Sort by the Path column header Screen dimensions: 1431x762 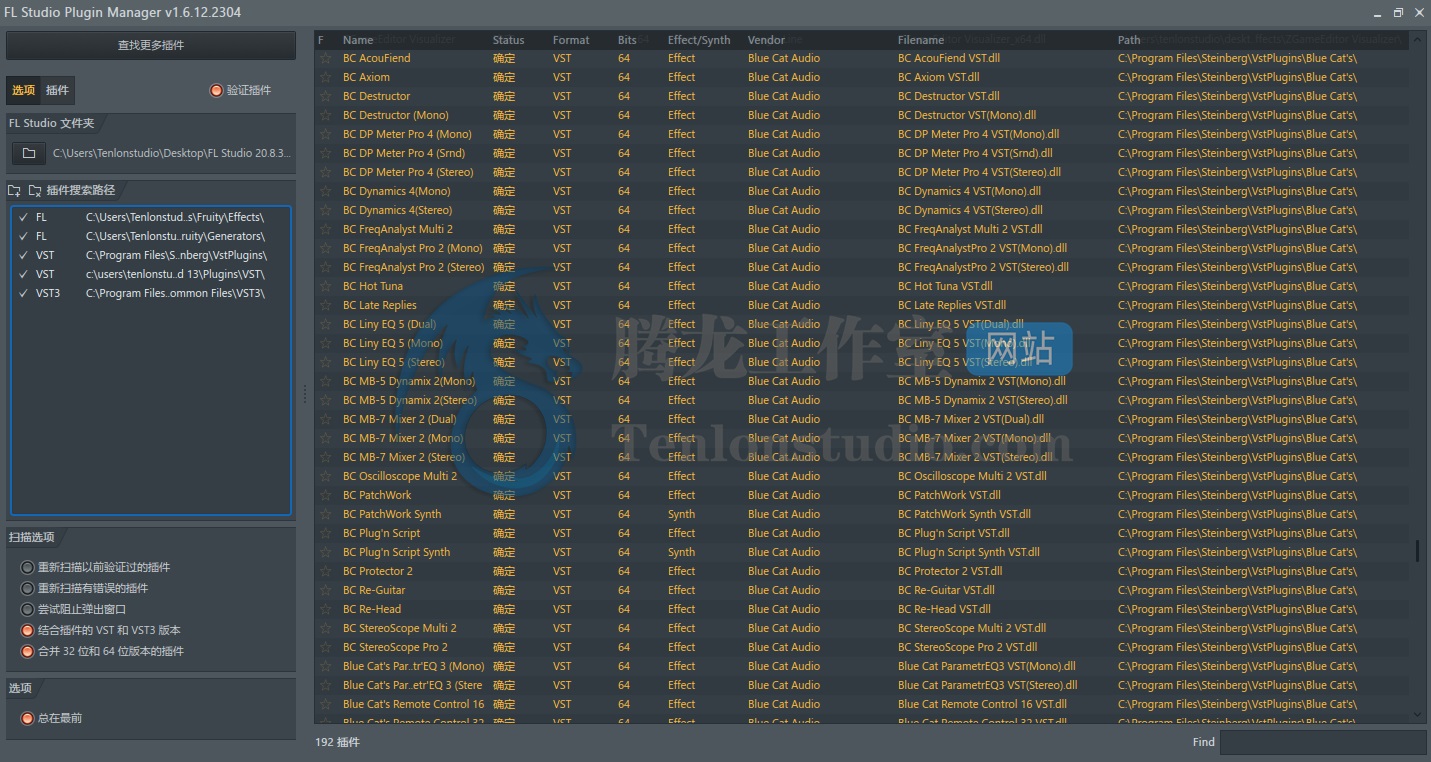(1129, 40)
